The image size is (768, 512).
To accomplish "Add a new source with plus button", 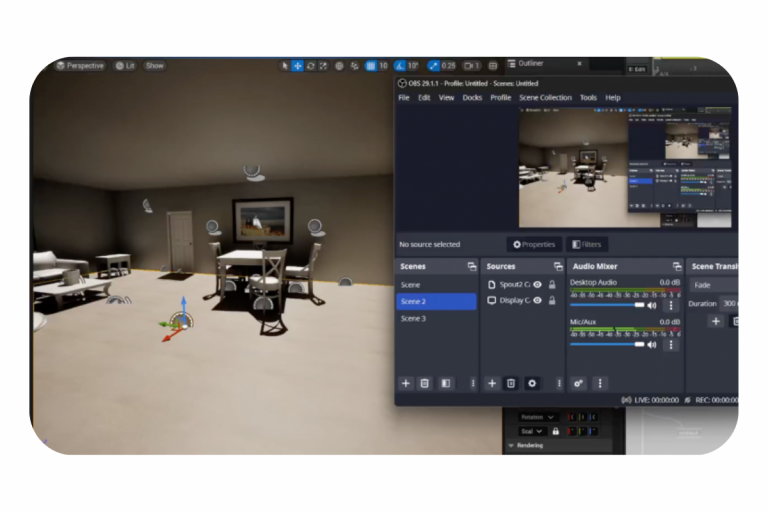I will (492, 383).
